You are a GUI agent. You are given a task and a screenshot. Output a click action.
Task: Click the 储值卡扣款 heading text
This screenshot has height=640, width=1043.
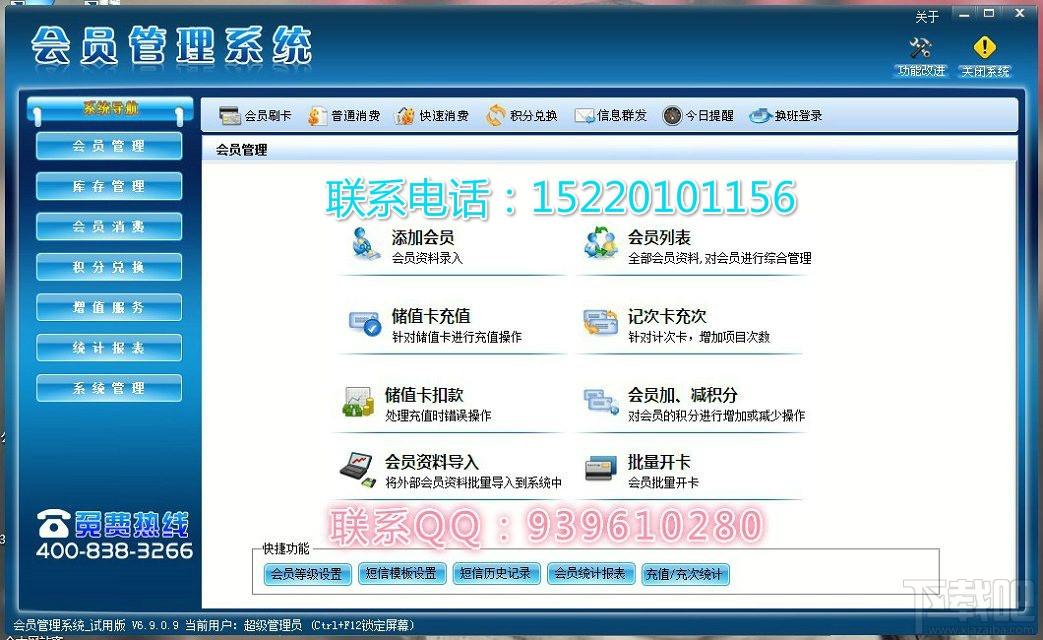[x=424, y=395]
